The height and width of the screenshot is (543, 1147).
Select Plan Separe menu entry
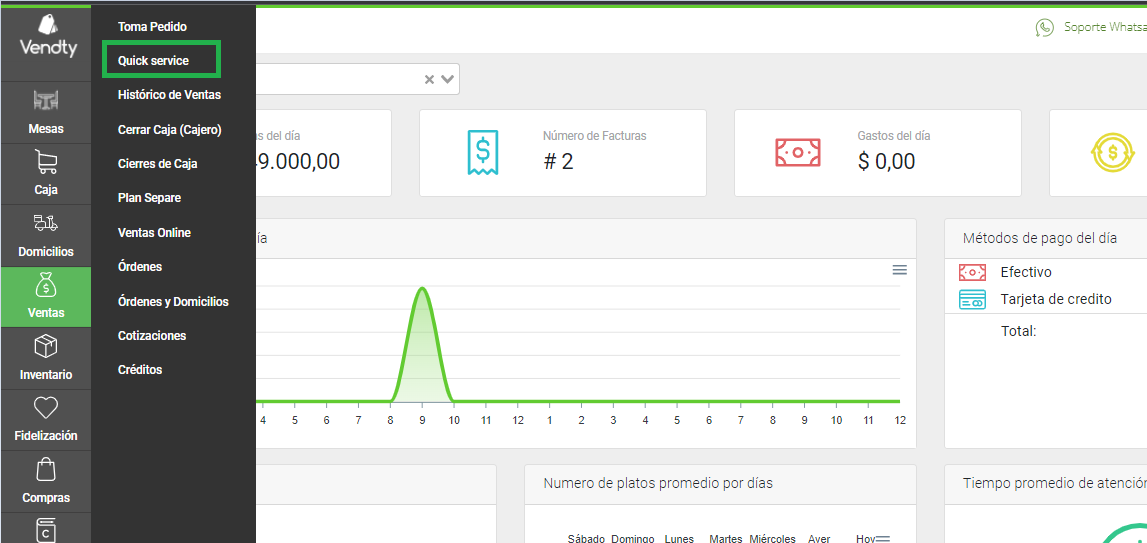point(149,198)
